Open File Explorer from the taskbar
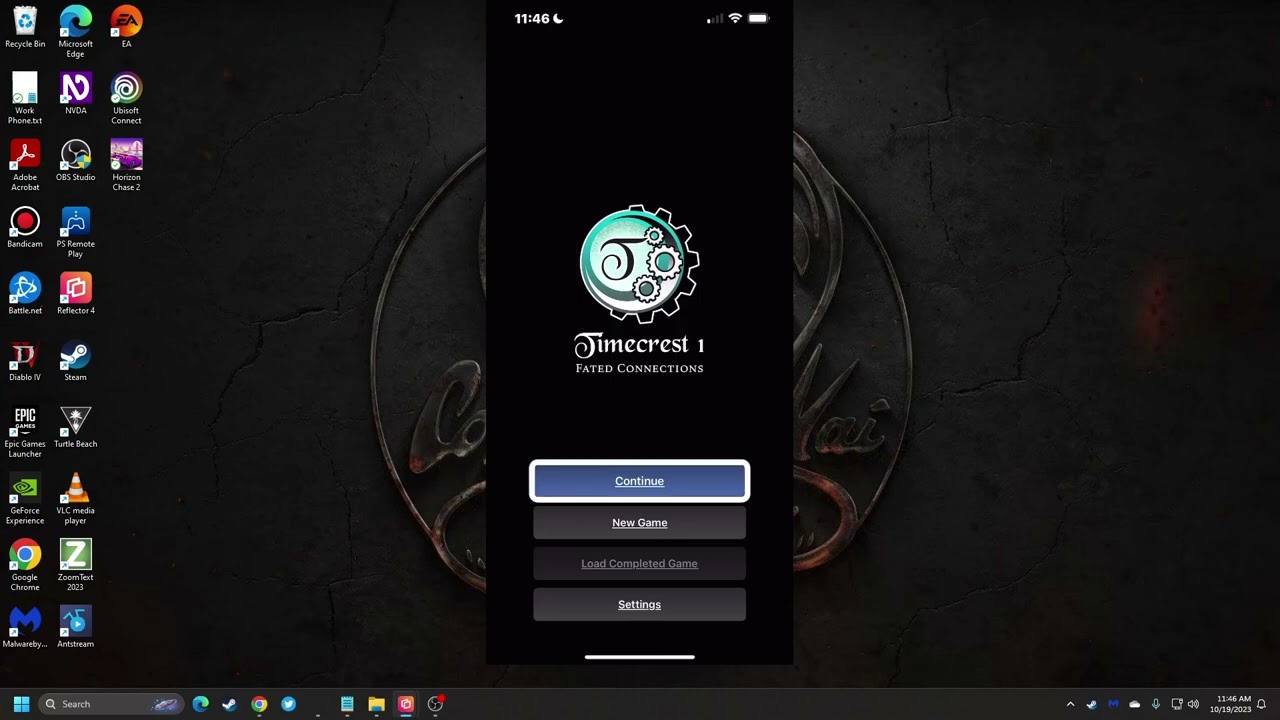 (x=376, y=704)
